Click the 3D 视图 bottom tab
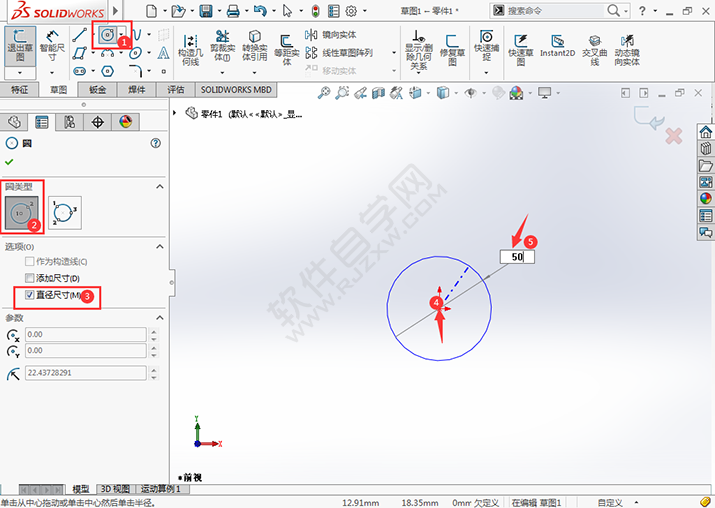715x508 pixels. tap(115, 489)
